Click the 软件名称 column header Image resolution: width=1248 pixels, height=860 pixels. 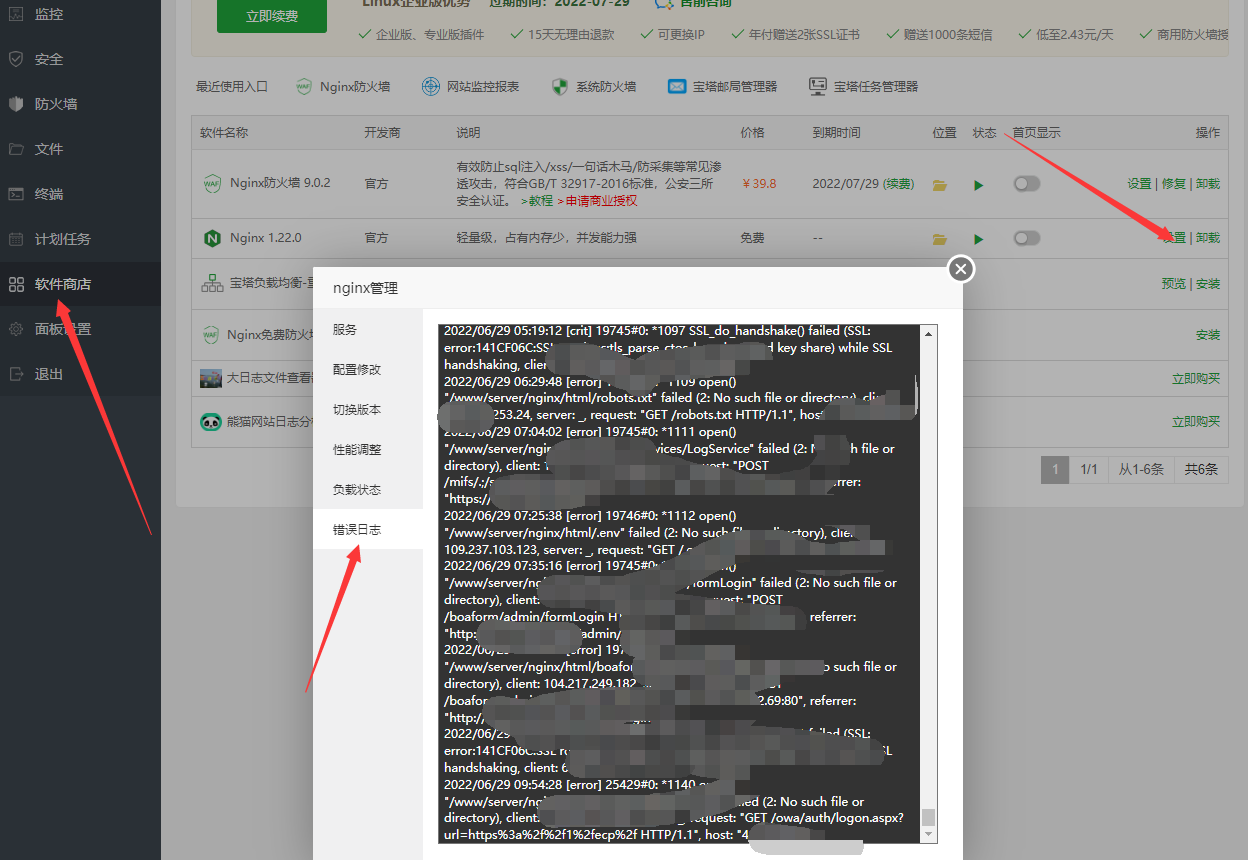click(224, 132)
